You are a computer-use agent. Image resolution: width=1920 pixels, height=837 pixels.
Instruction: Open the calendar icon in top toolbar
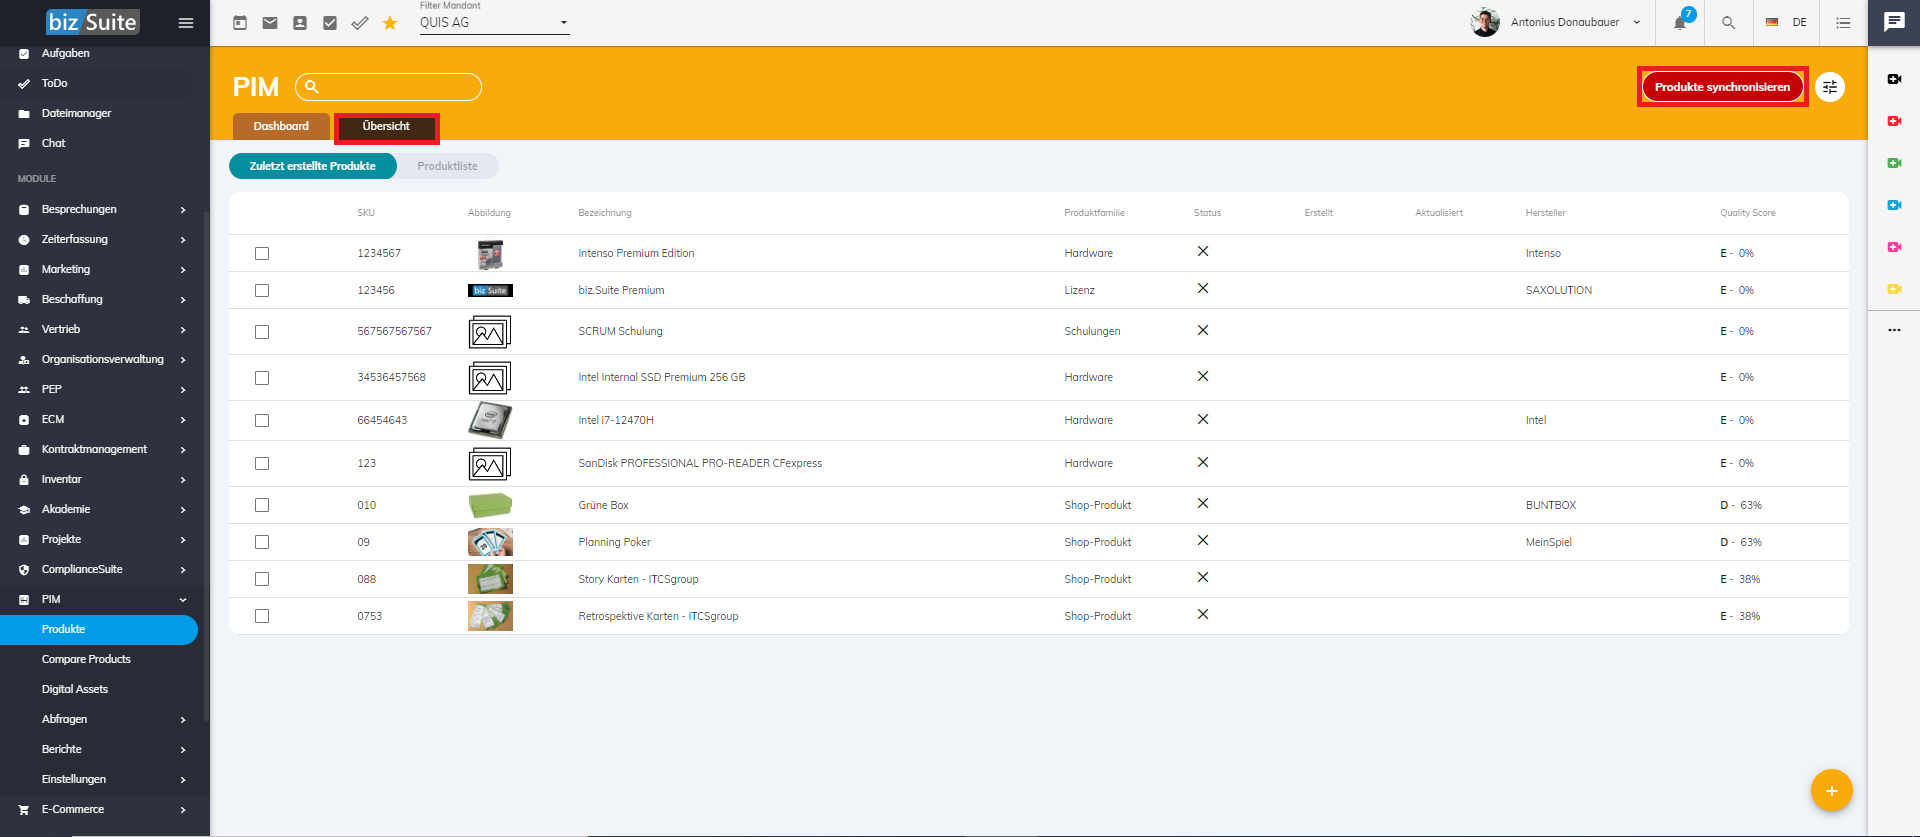[x=240, y=23]
